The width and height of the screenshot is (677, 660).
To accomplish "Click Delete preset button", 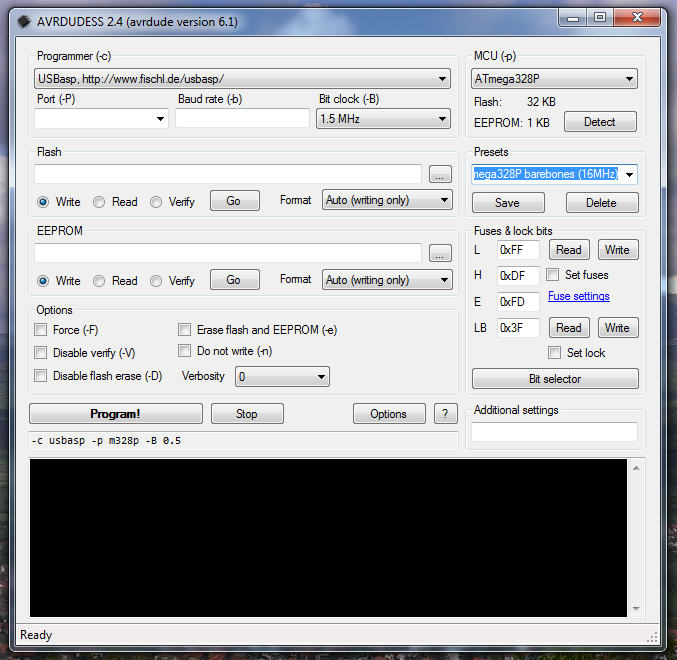I will 602,202.
